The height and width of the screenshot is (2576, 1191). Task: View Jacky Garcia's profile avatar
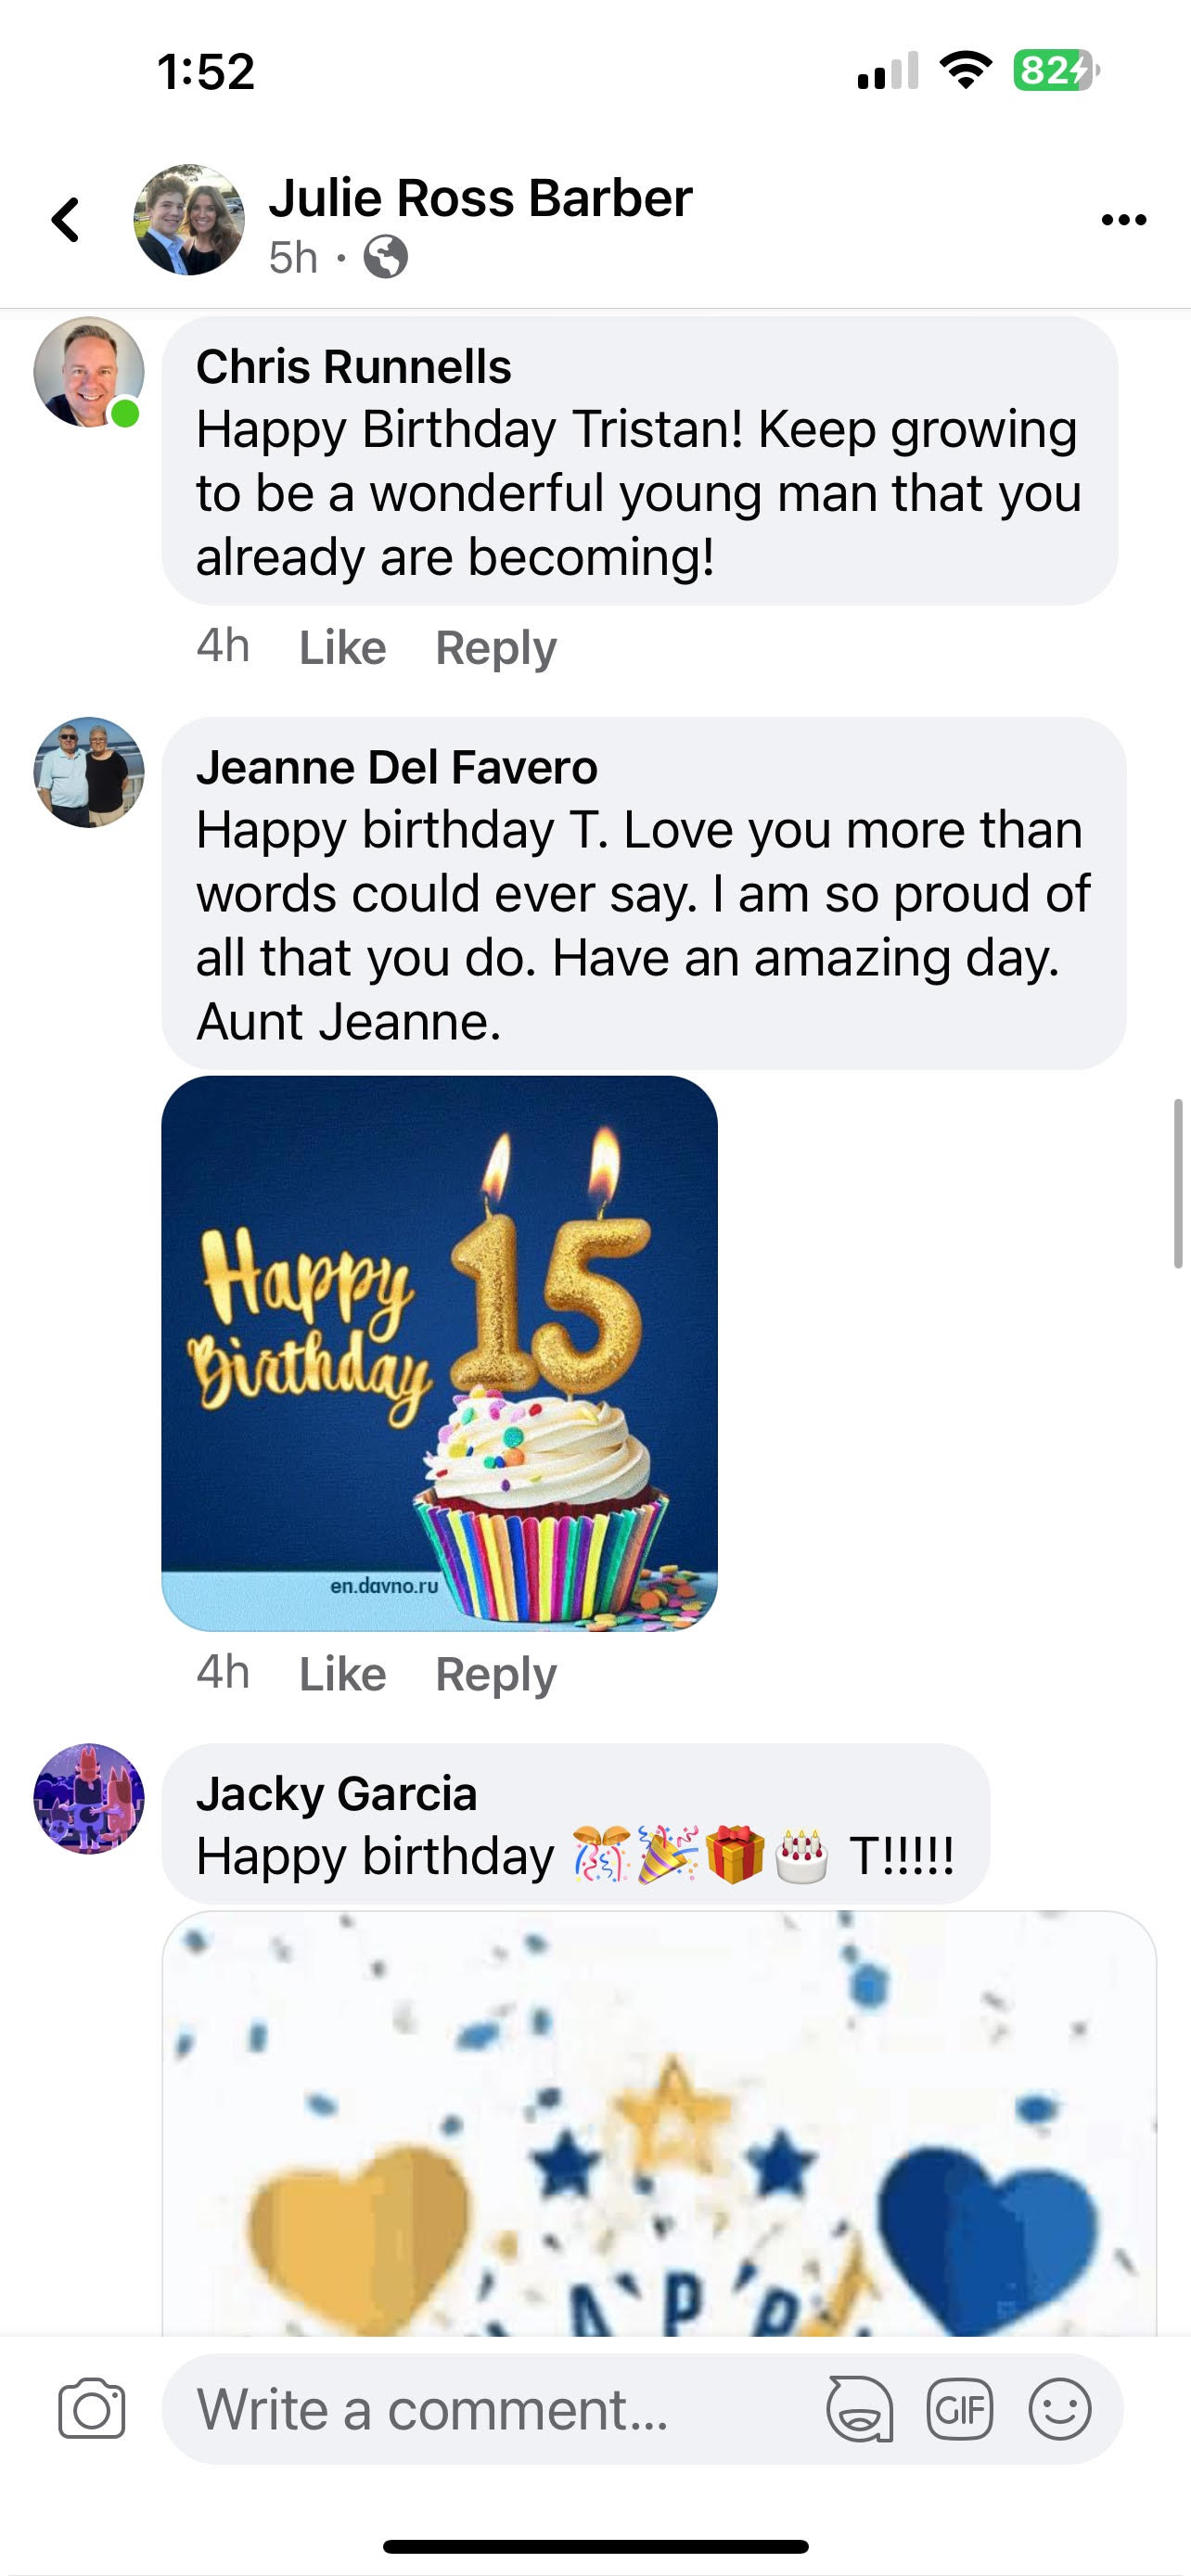89,1798
